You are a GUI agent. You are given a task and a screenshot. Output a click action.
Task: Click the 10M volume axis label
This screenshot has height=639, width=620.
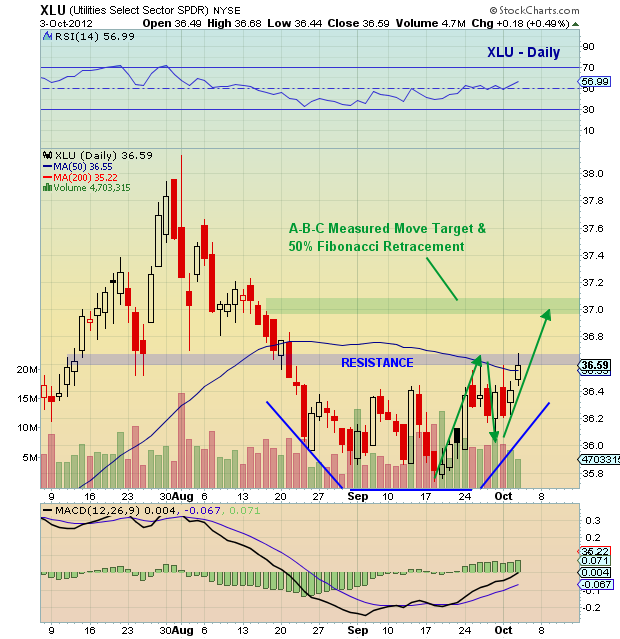point(27,427)
